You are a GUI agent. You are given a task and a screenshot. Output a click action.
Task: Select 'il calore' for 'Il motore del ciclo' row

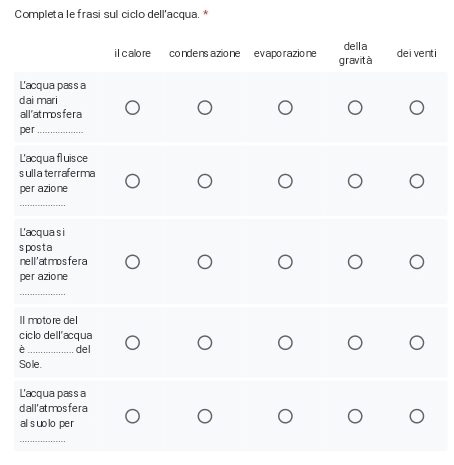[132, 342]
